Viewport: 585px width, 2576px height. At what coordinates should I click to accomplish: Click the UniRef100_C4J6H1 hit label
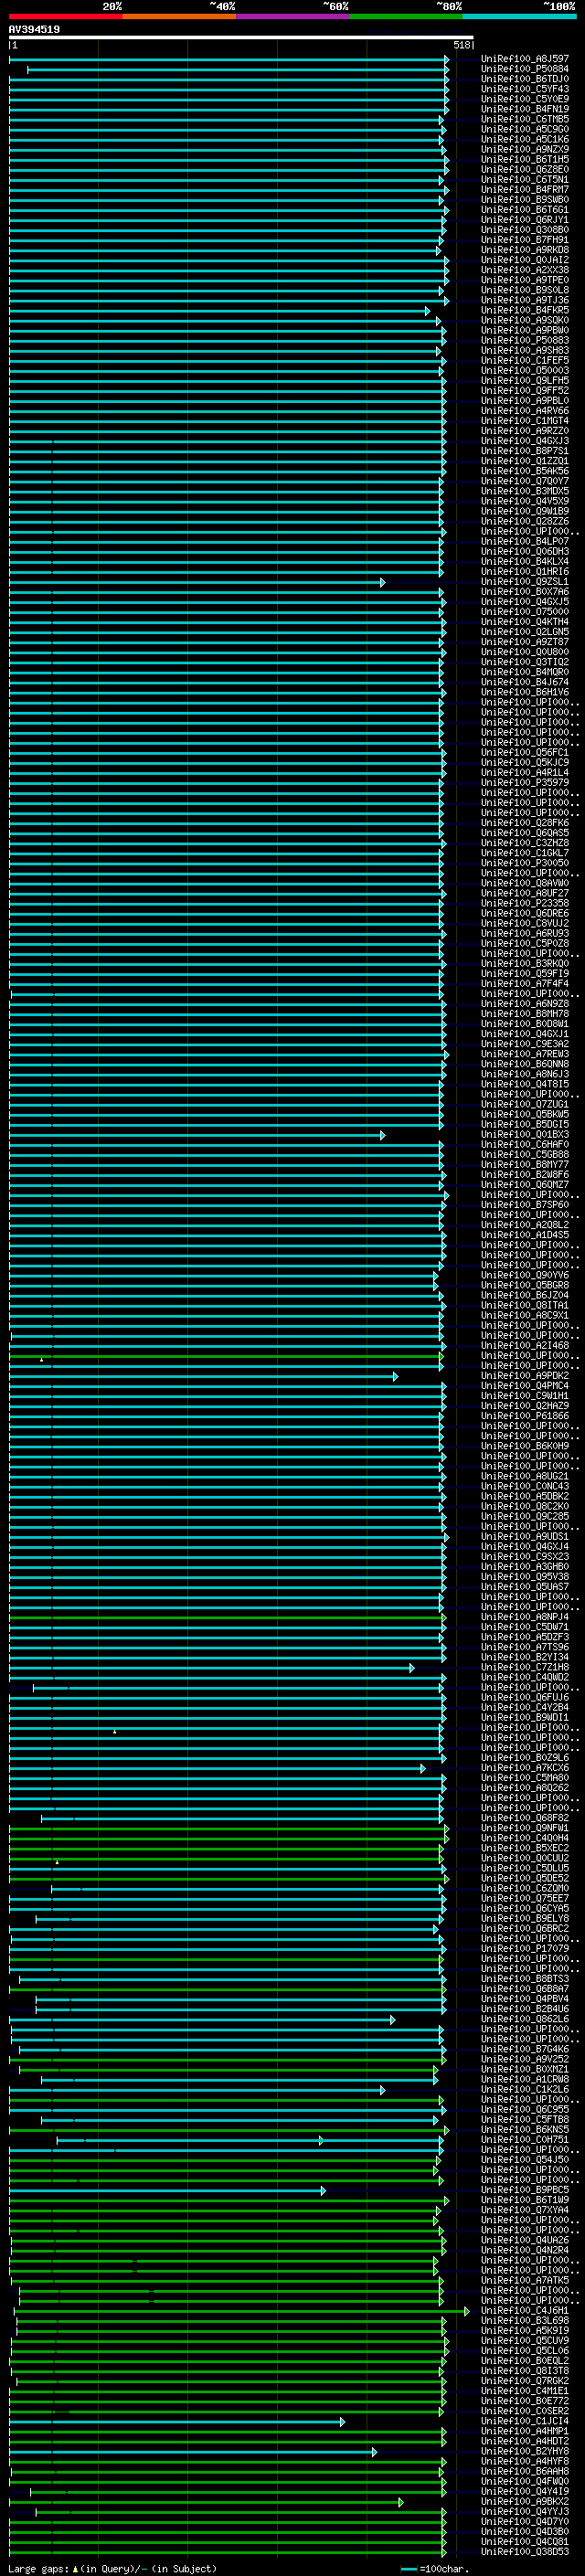tap(524, 2310)
